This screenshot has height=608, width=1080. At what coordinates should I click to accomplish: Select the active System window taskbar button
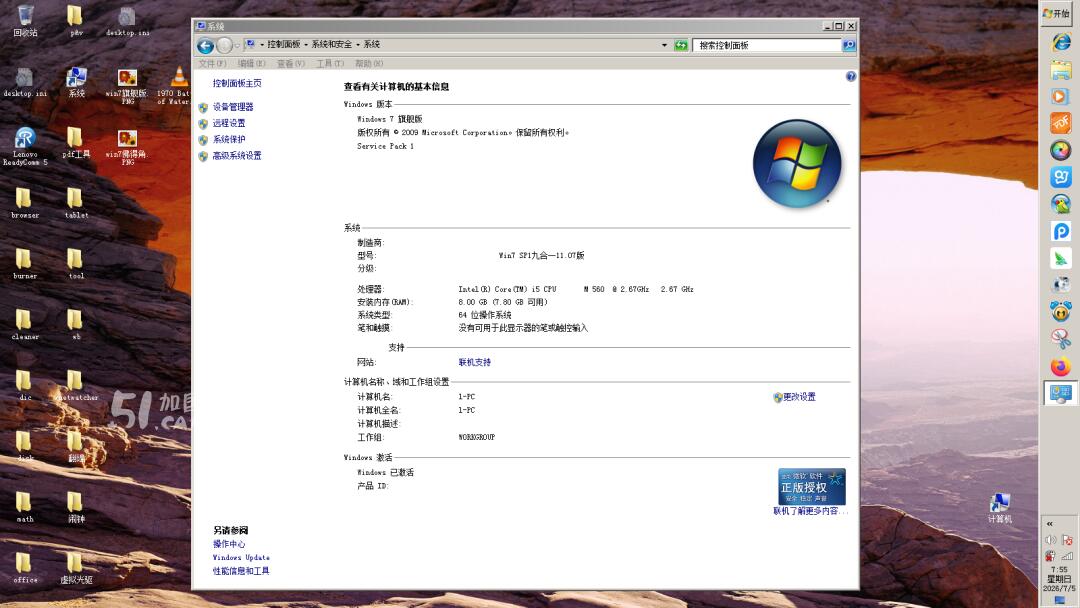click(1061, 394)
